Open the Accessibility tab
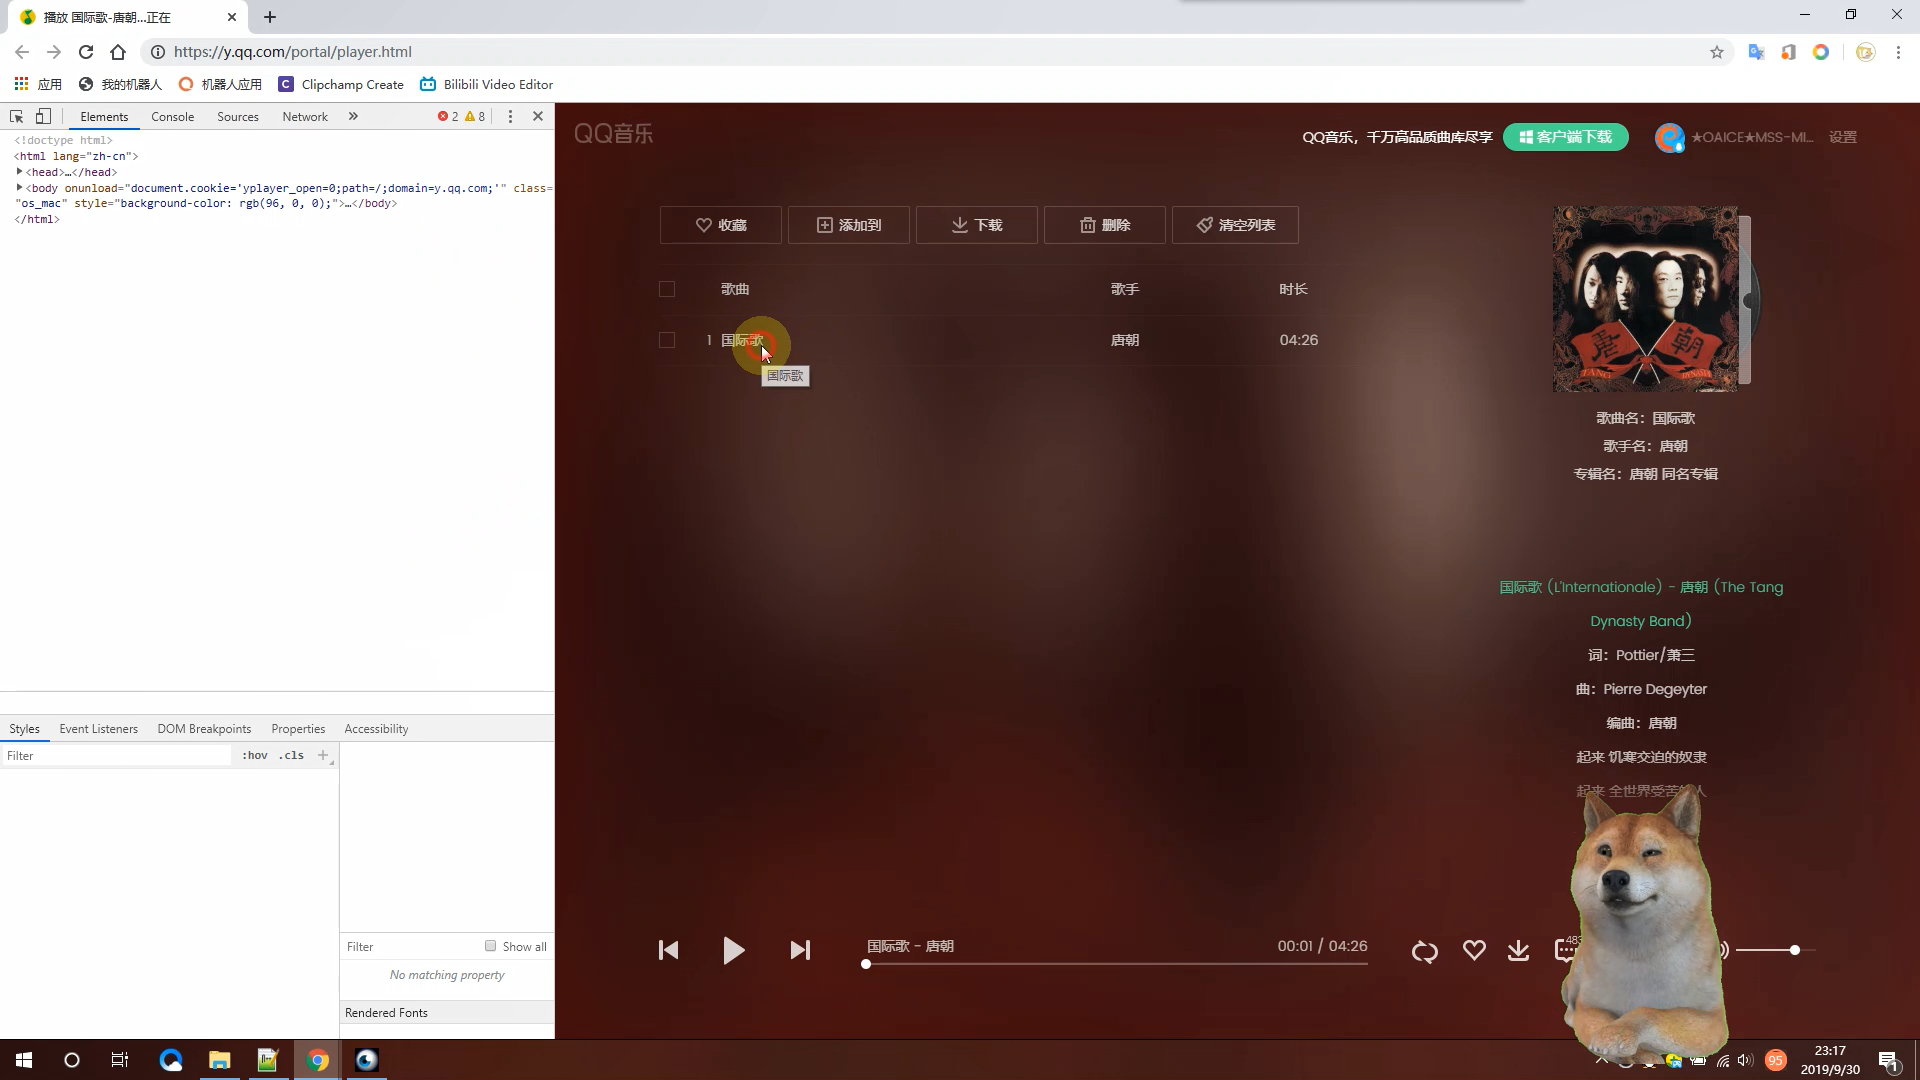The width and height of the screenshot is (1920, 1080). (x=376, y=729)
